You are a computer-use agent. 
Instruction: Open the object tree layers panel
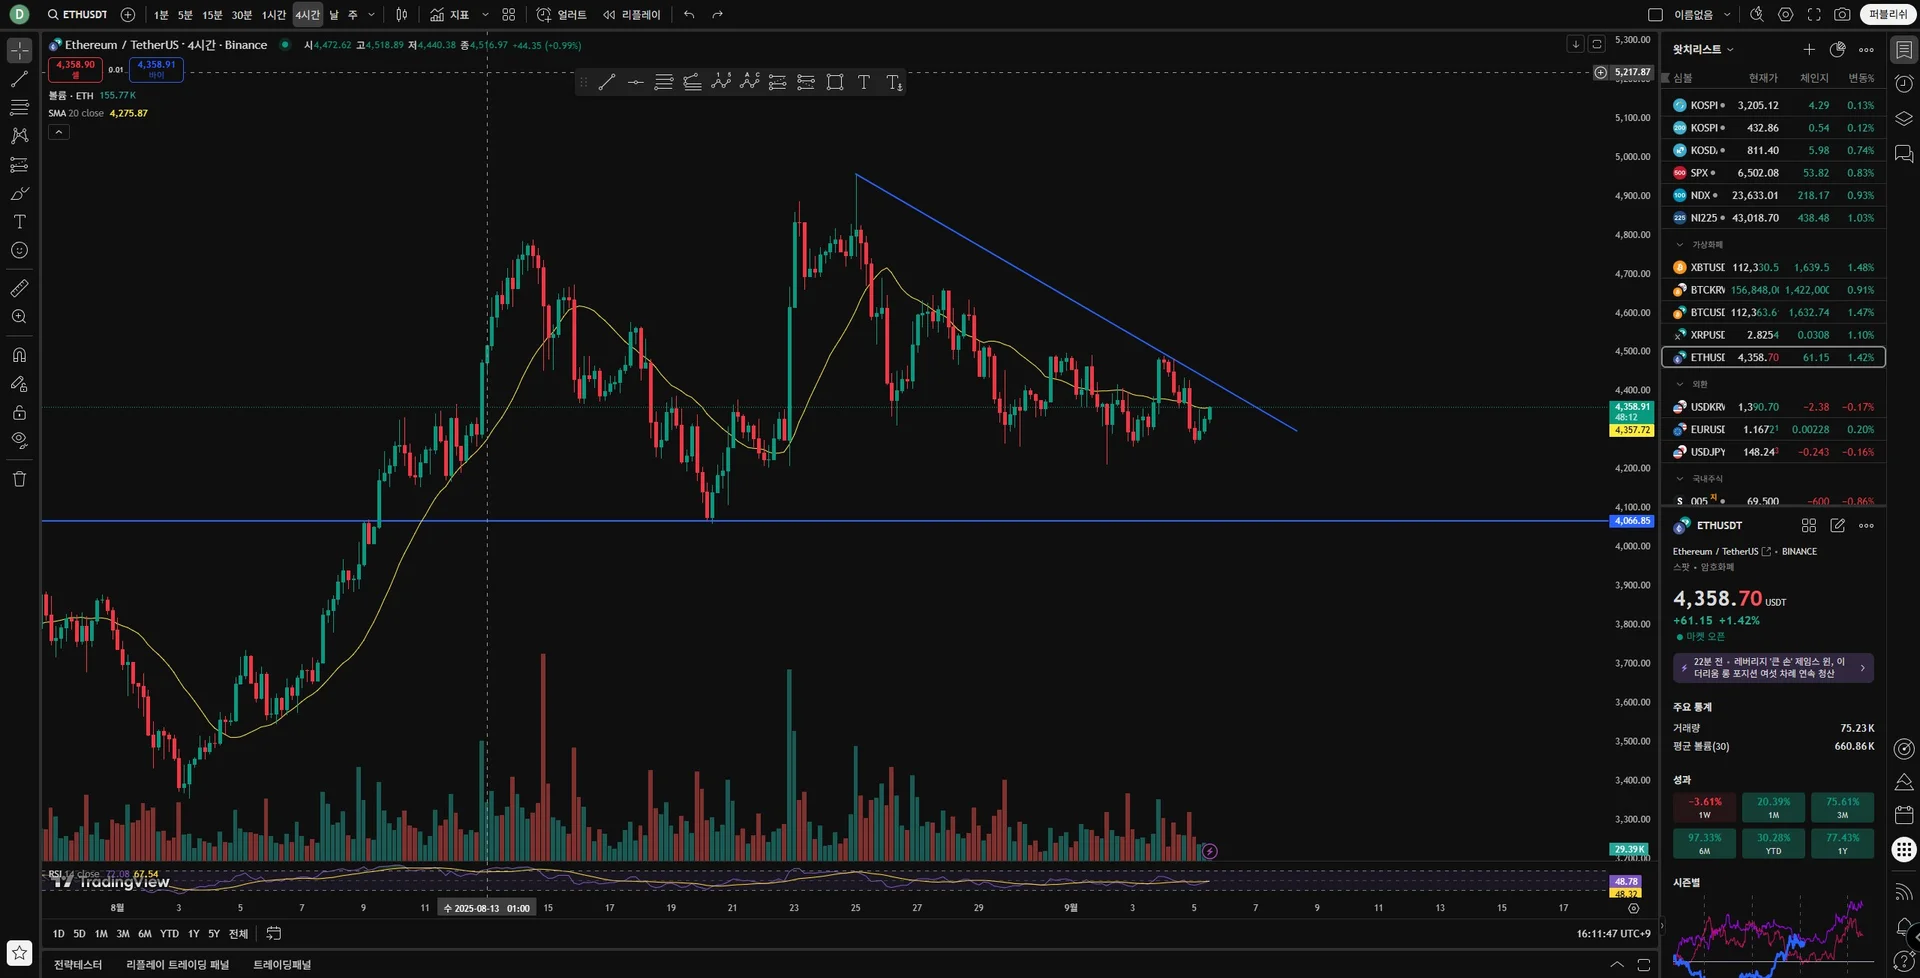click(1904, 119)
